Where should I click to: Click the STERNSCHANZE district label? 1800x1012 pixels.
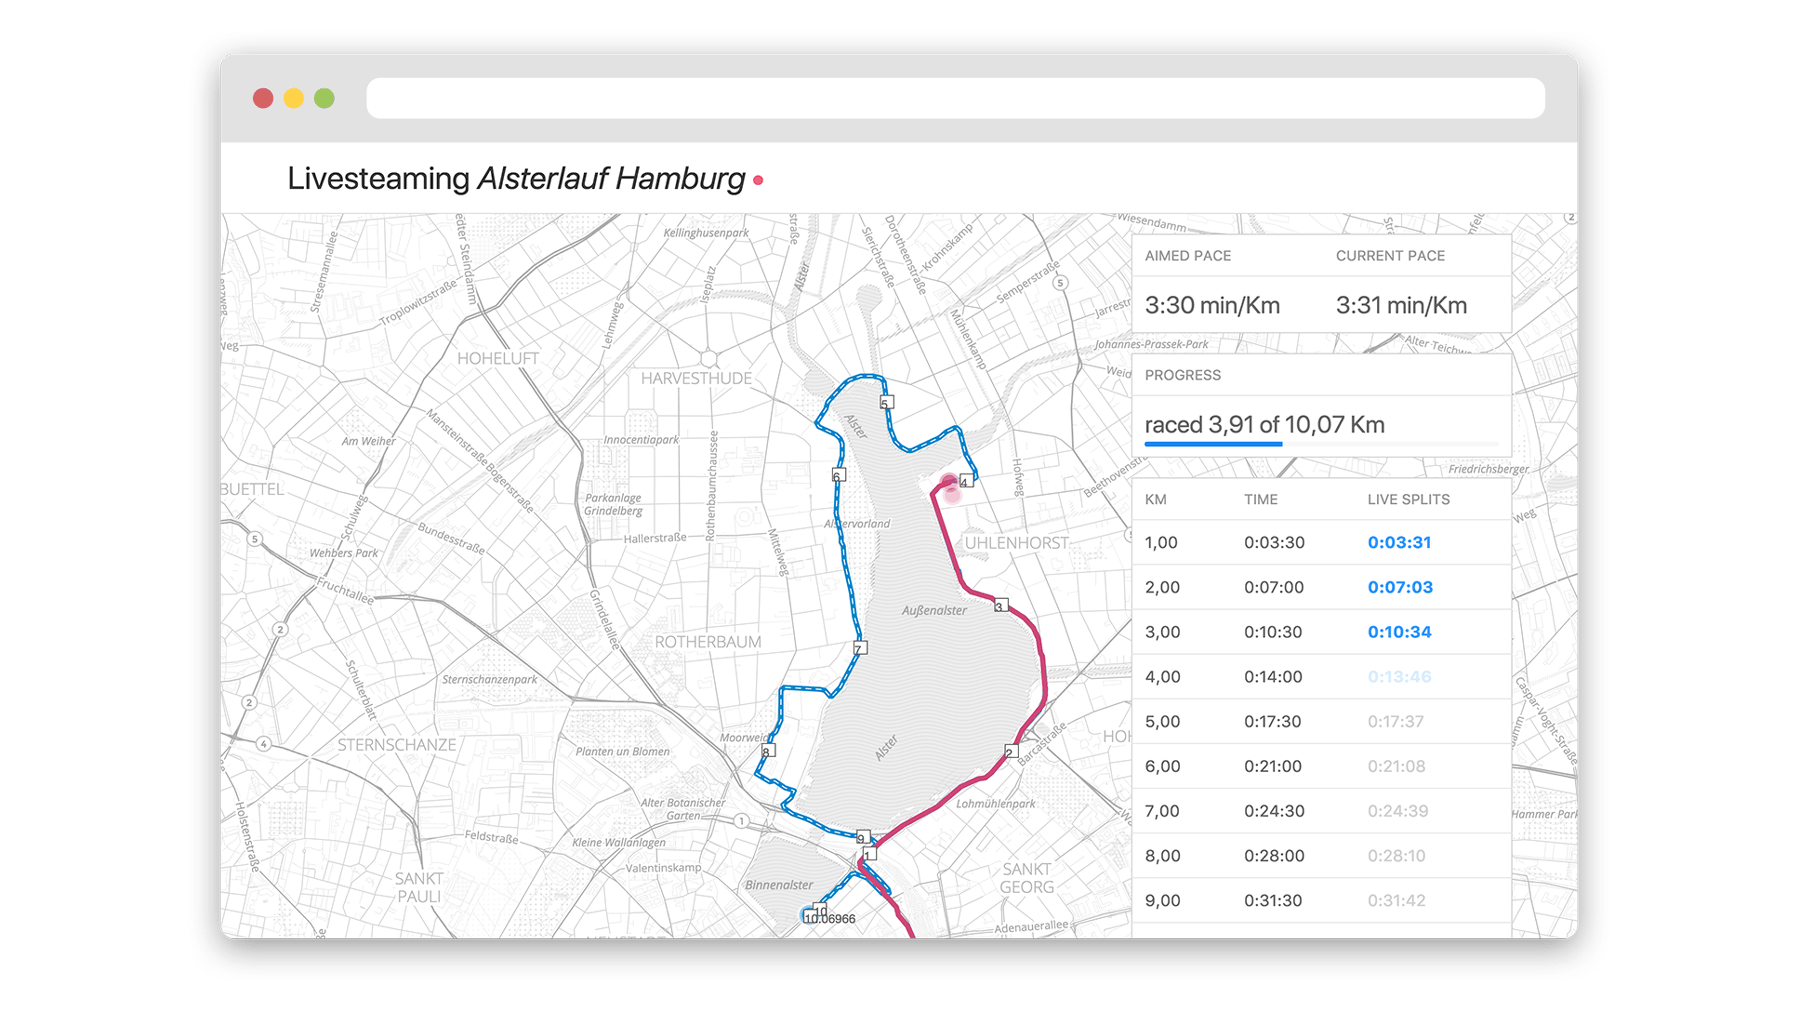pyautogui.click(x=397, y=745)
